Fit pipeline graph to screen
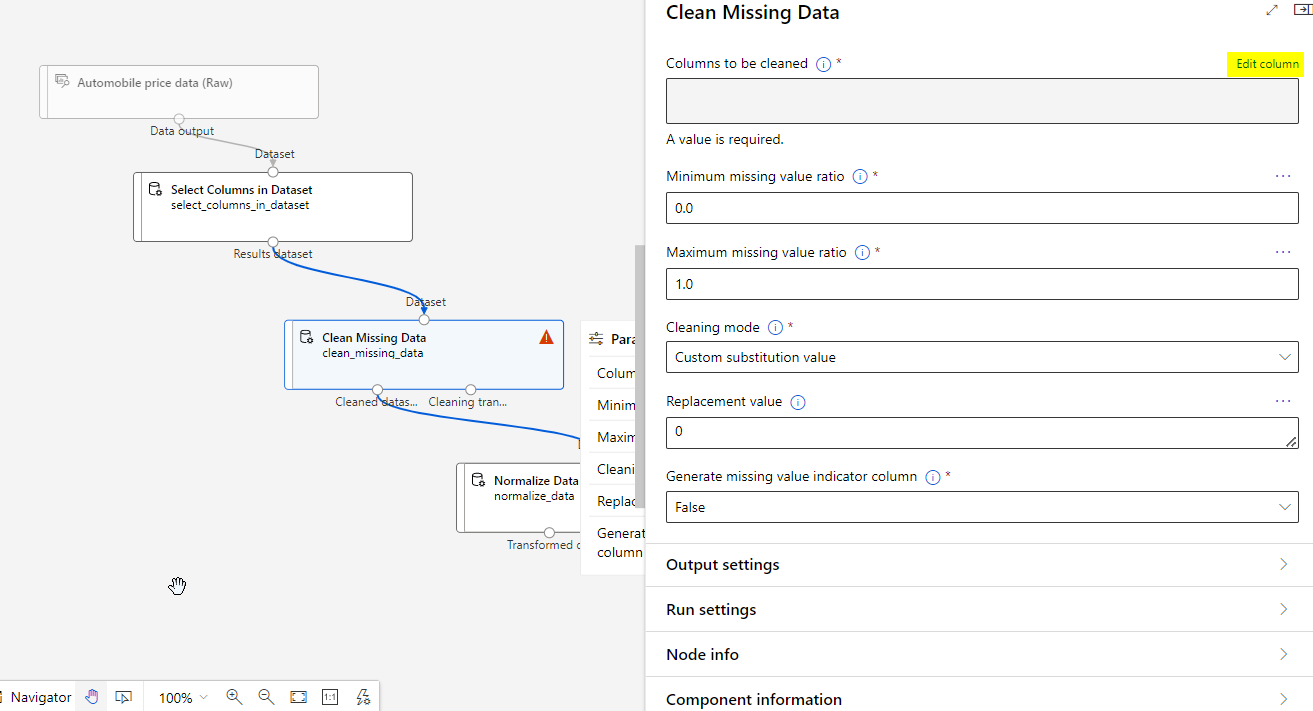This screenshot has width=1313, height=711. coord(298,697)
